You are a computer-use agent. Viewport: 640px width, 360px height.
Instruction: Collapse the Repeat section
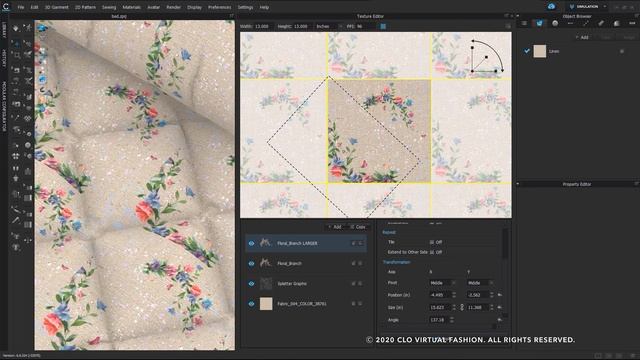click(x=389, y=232)
